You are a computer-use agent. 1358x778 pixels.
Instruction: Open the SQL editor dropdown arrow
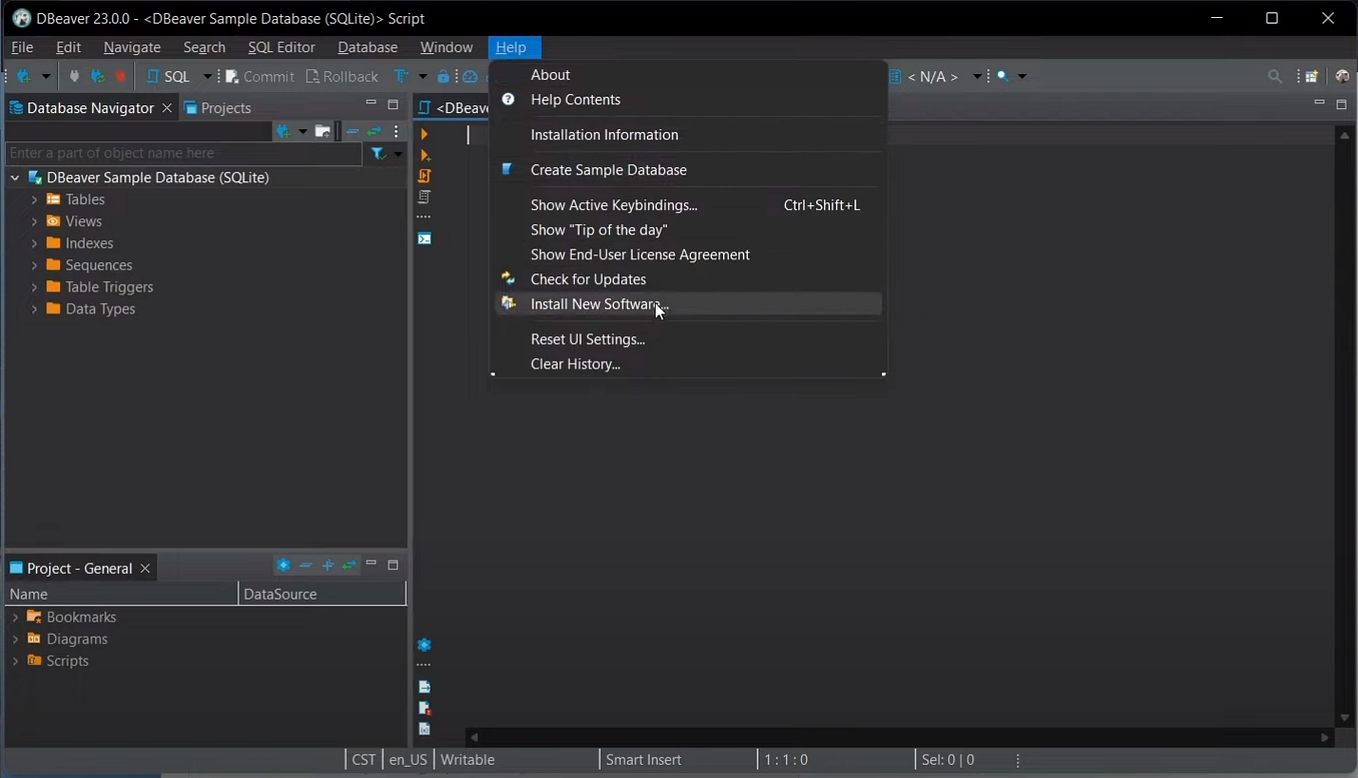pos(208,76)
